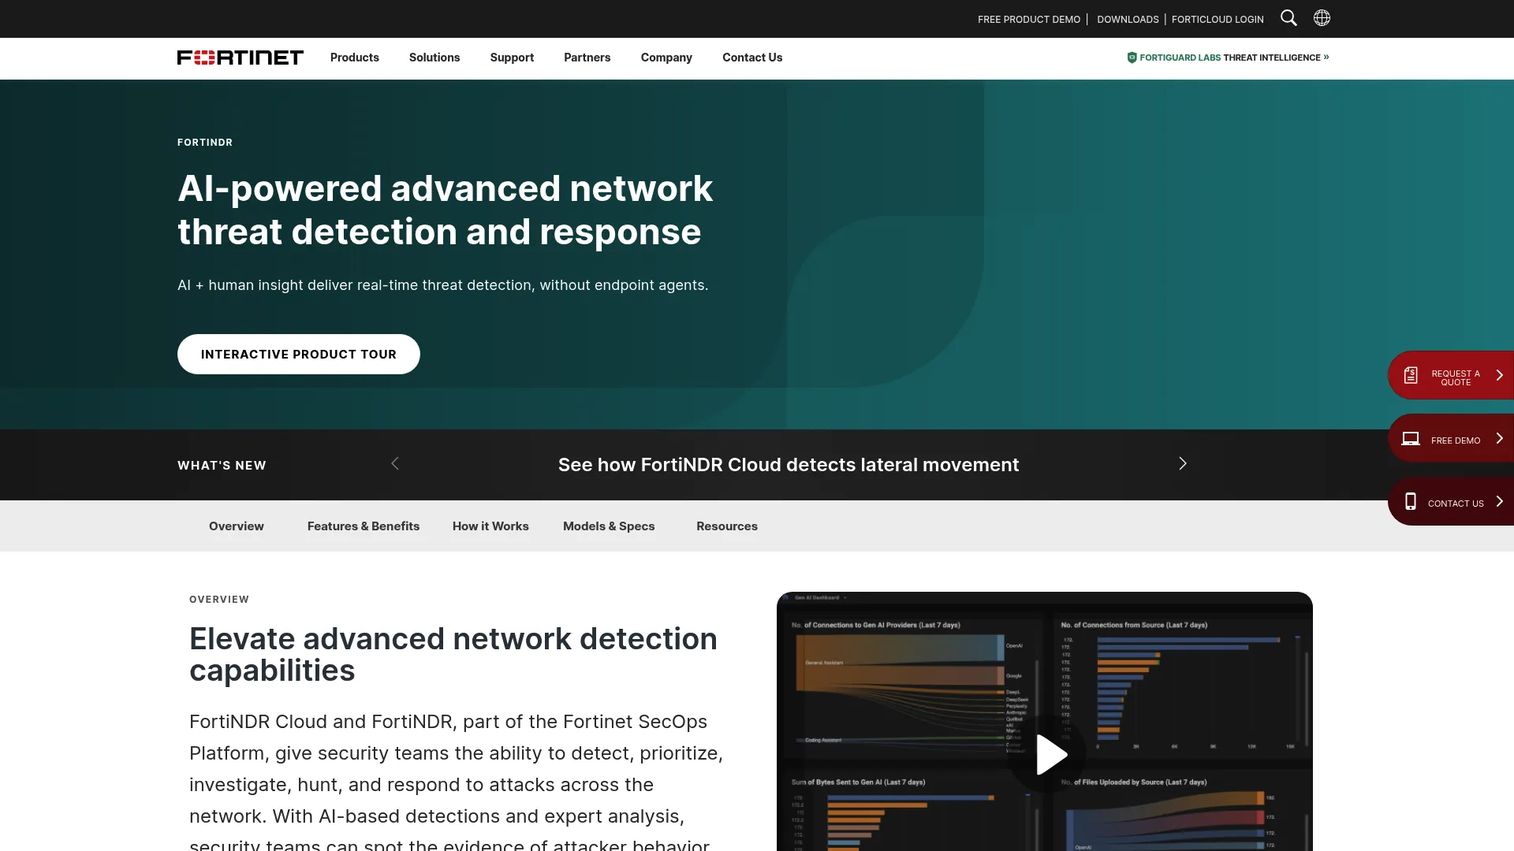
Task: Show previous What's New item
Action: click(x=395, y=464)
